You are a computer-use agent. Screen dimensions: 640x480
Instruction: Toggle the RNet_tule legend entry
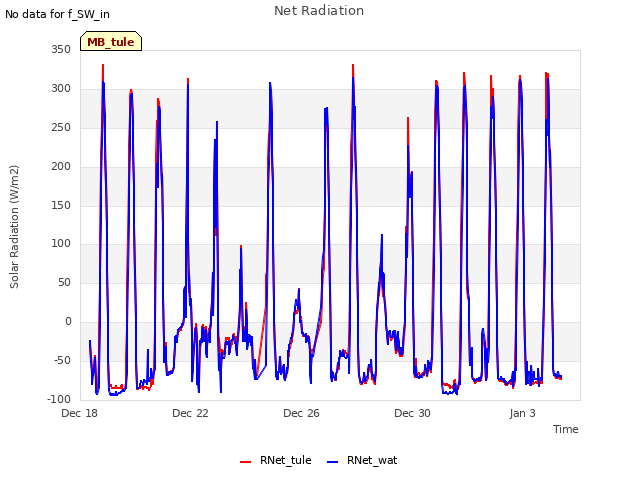pos(276,460)
